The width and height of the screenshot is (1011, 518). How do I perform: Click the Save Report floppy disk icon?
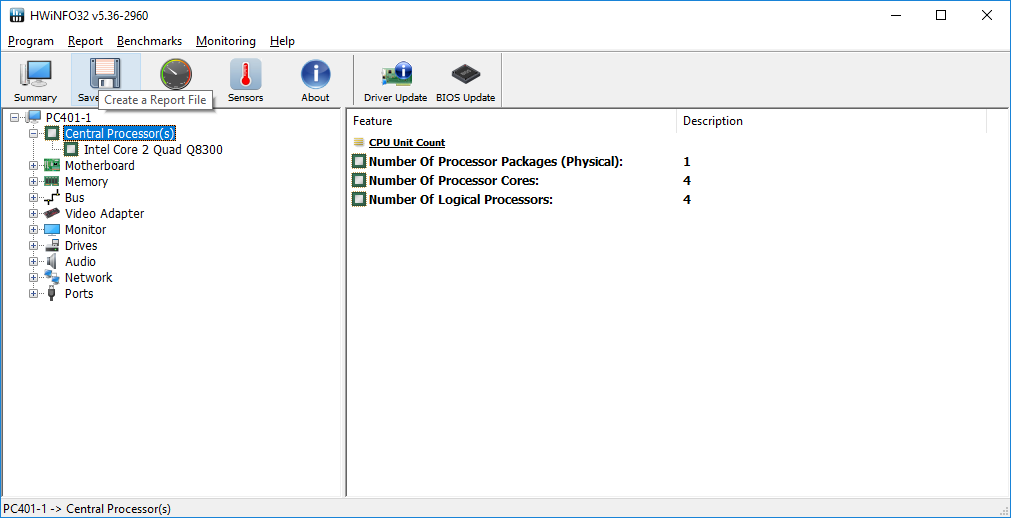pyautogui.click(x=105, y=73)
